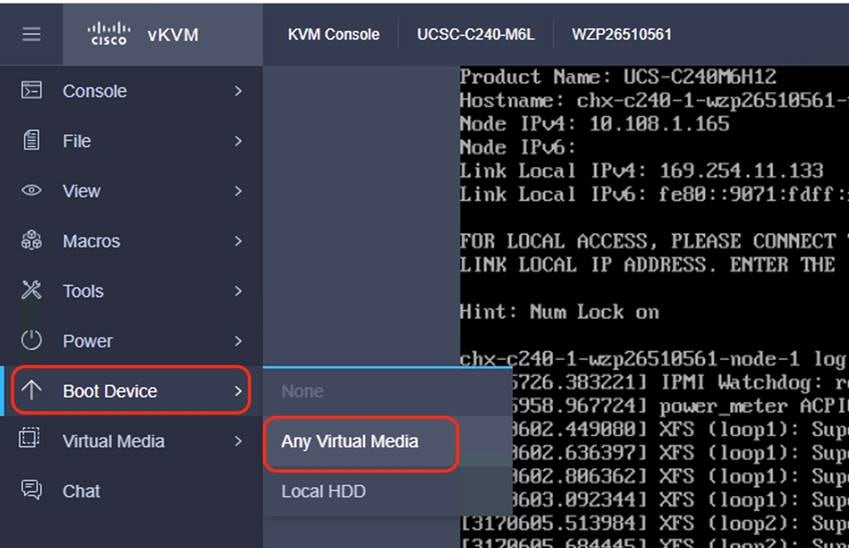Click the Node IPv4 10.108.1.165 line
Image resolution: width=849 pixels, height=548 pixels.
click(595, 124)
